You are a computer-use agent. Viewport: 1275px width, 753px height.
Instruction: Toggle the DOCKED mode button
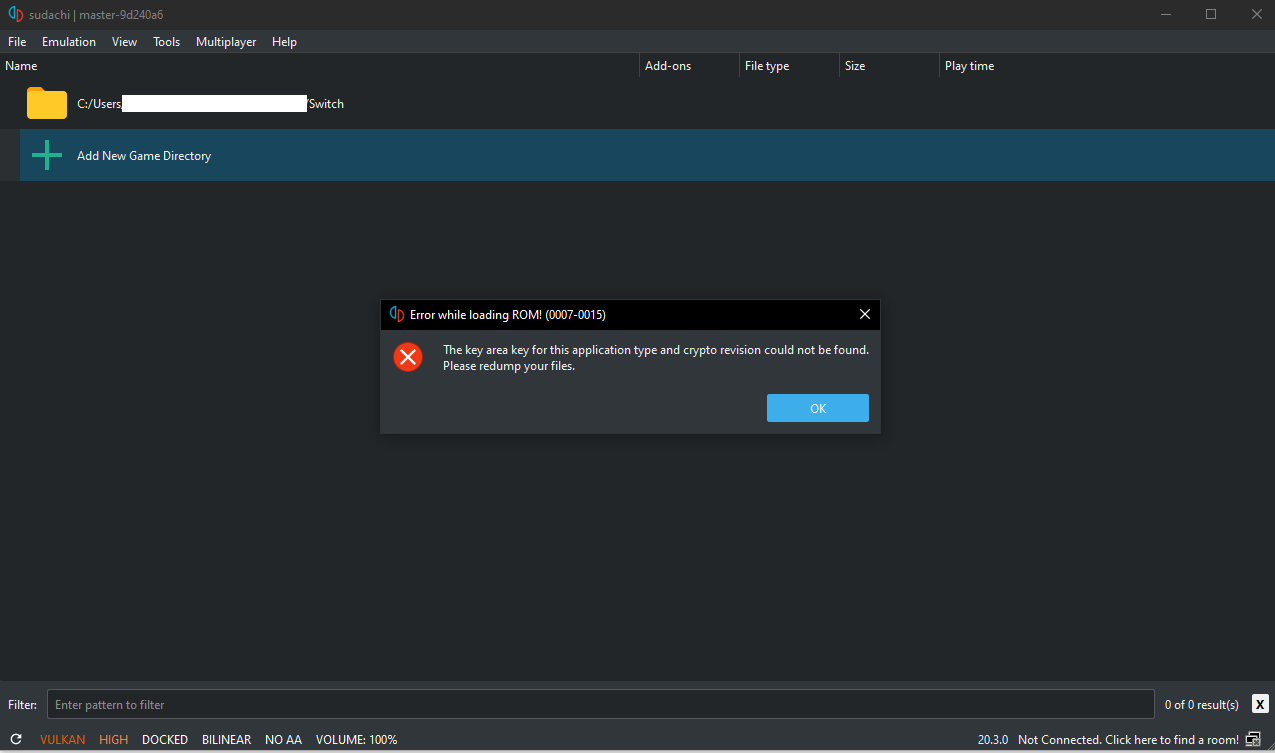pyautogui.click(x=165, y=740)
